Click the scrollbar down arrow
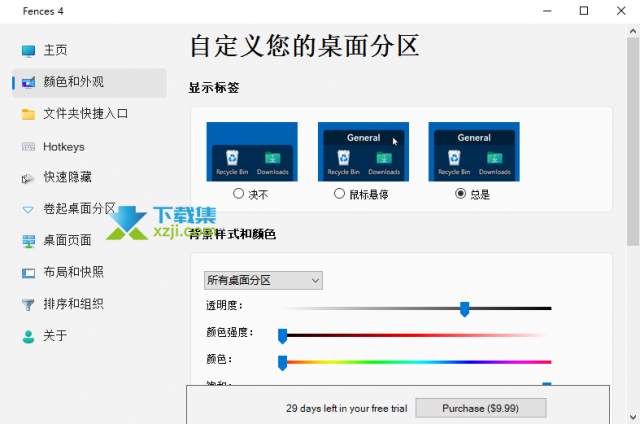Image resolution: width=640 pixels, height=424 pixels. [633, 417]
